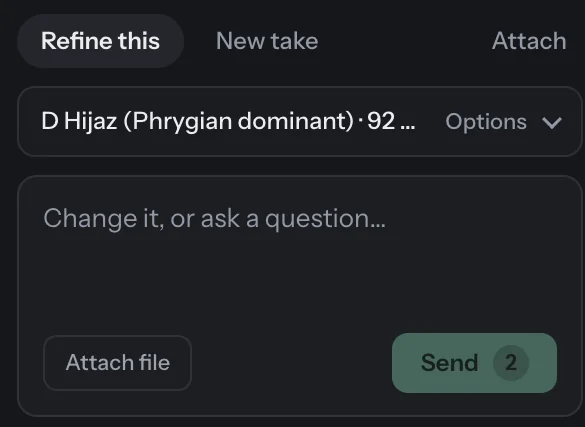Click the Attach file button
This screenshot has width=585, height=427.
tap(118, 362)
